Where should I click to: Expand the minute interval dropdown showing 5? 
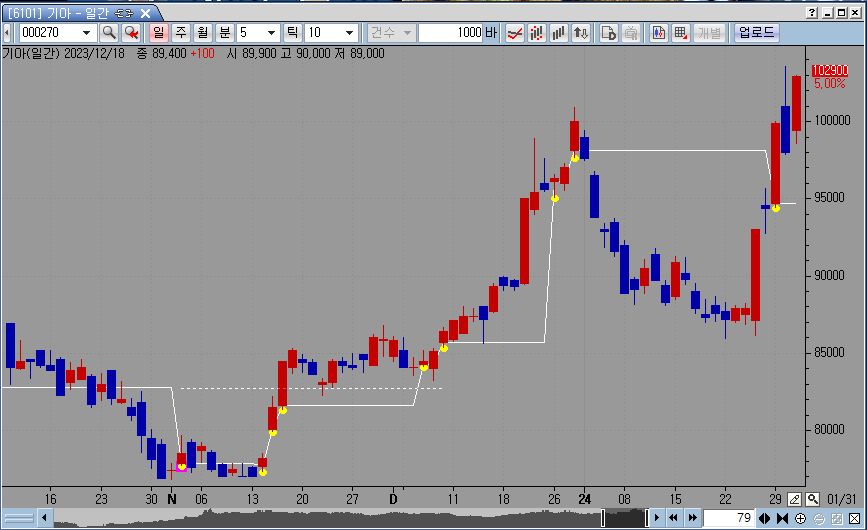click(x=272, y=33)
